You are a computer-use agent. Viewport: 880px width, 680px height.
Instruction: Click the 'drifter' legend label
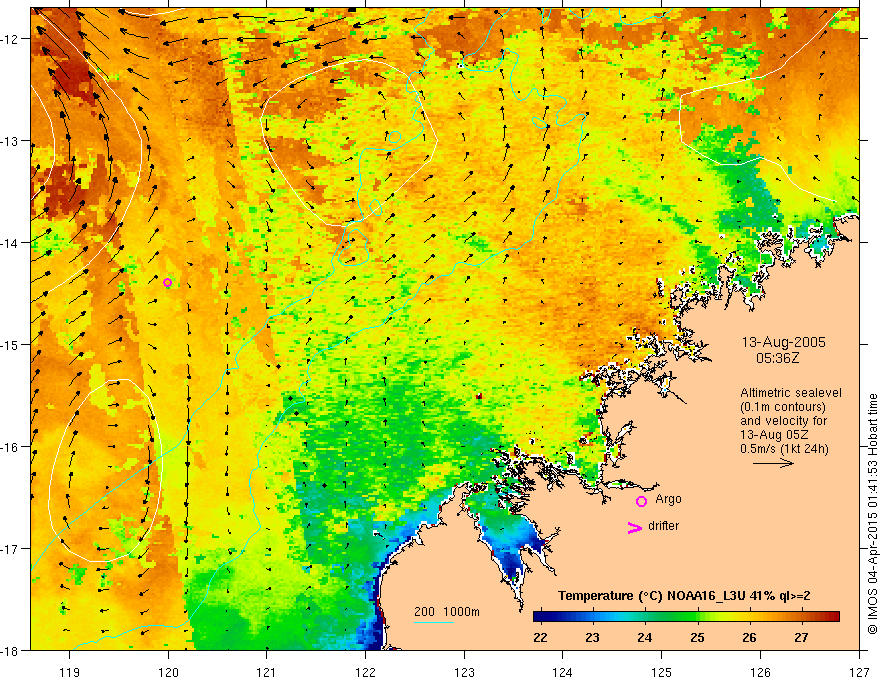[x=663, y=526]
